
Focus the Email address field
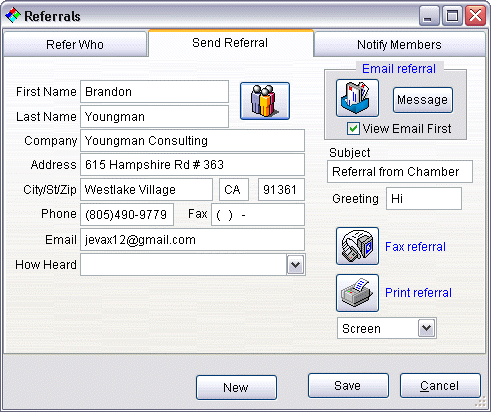tap(192, 240)
